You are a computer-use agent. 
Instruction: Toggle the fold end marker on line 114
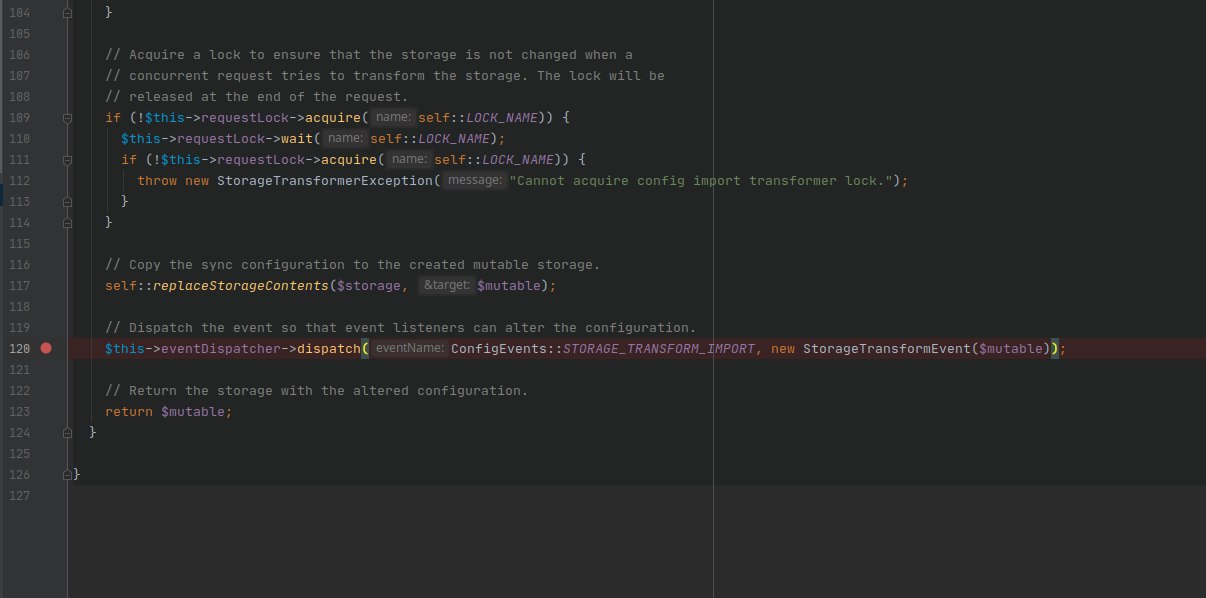coord(67,222)
